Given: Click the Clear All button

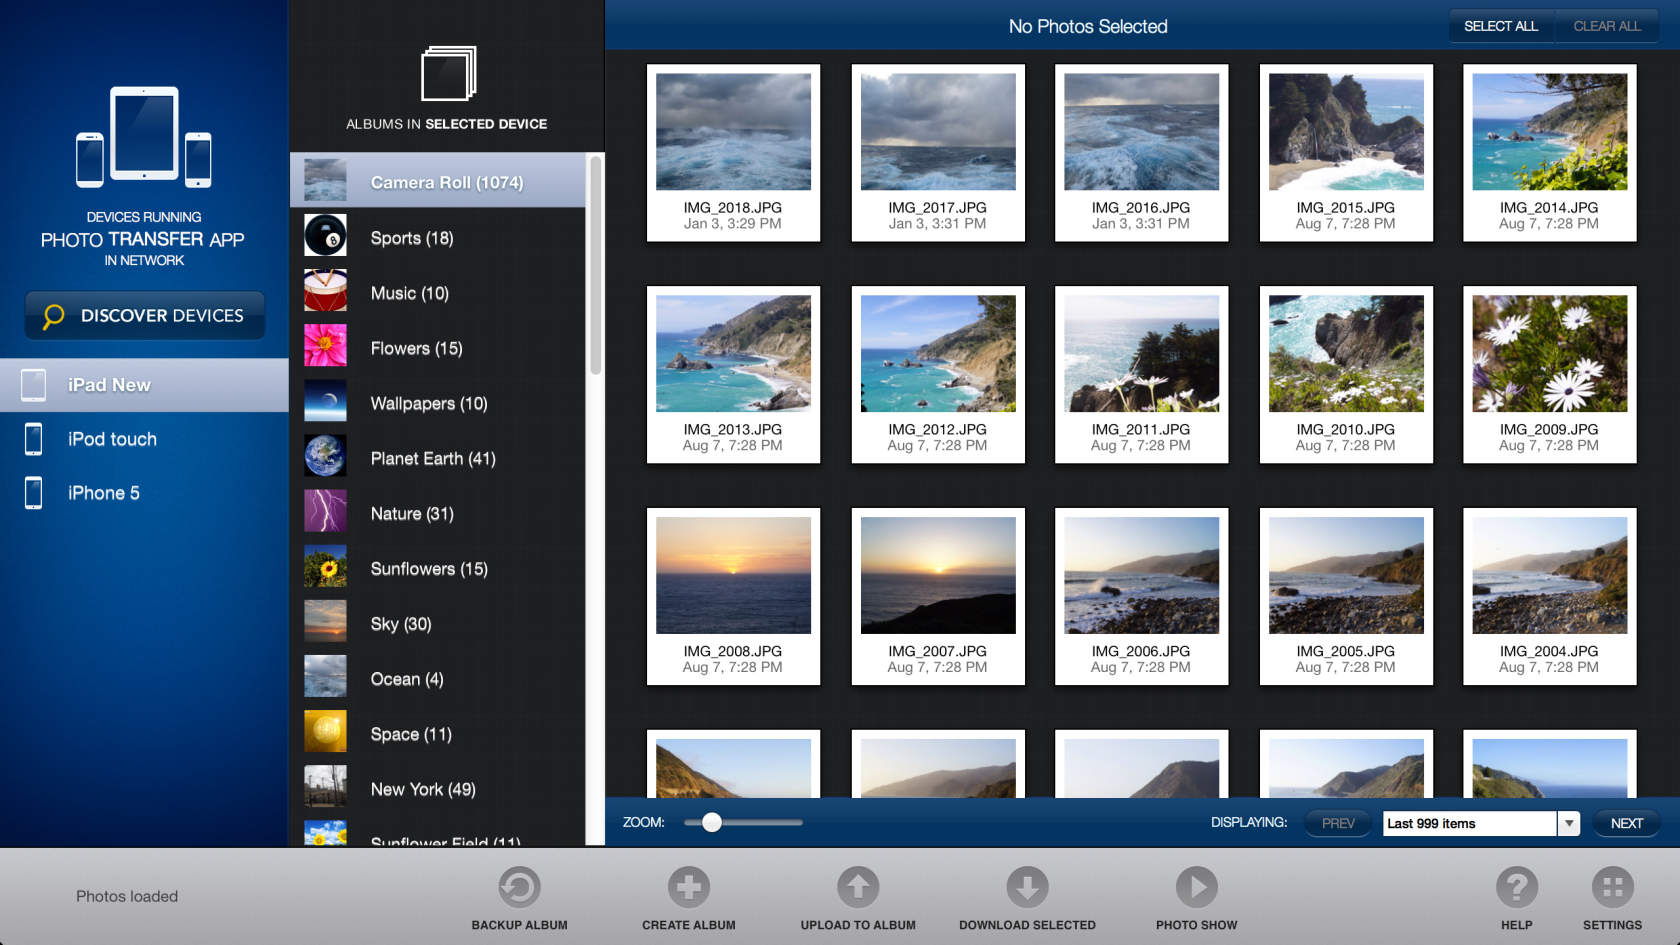Looking at the screenshot, I should tap(1606, 26).
